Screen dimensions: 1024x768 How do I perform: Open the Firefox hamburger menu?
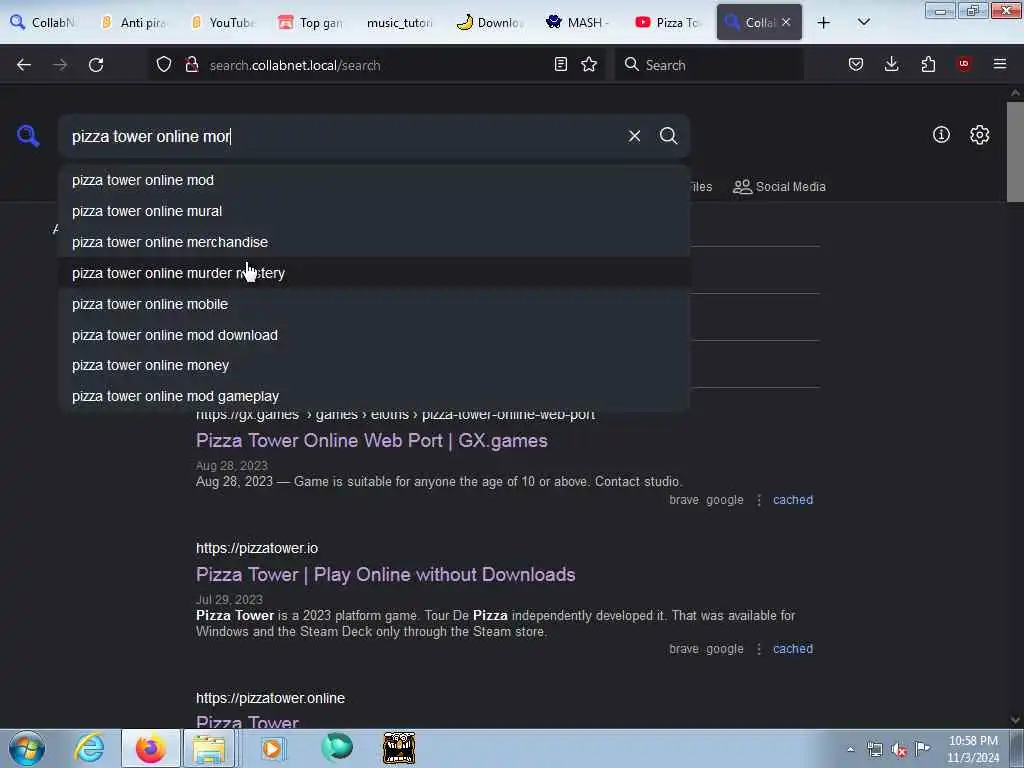tap(999, 64)
